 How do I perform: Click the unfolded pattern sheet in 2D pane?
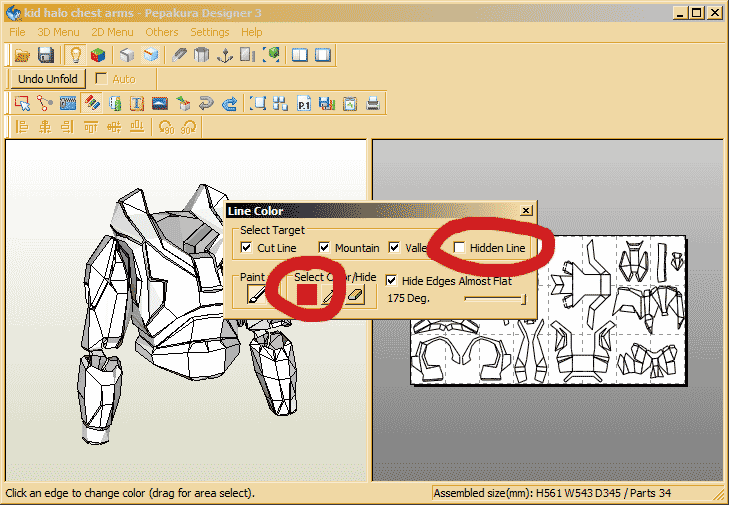pos(548,310)
